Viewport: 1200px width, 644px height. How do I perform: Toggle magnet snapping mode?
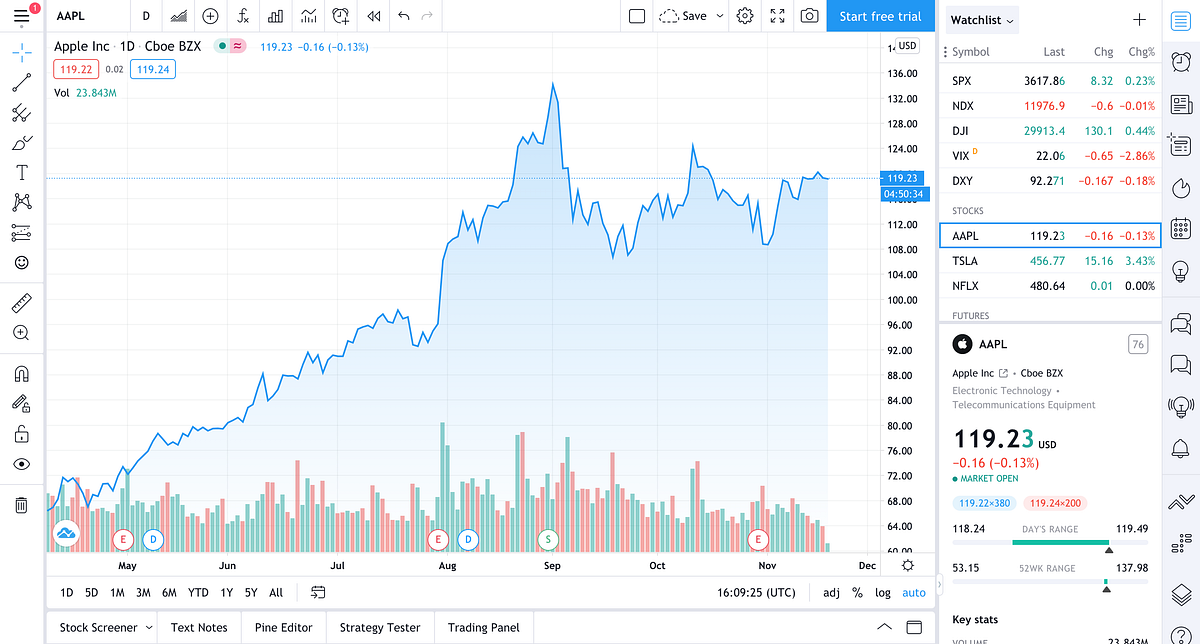click(x=21, y=372)
